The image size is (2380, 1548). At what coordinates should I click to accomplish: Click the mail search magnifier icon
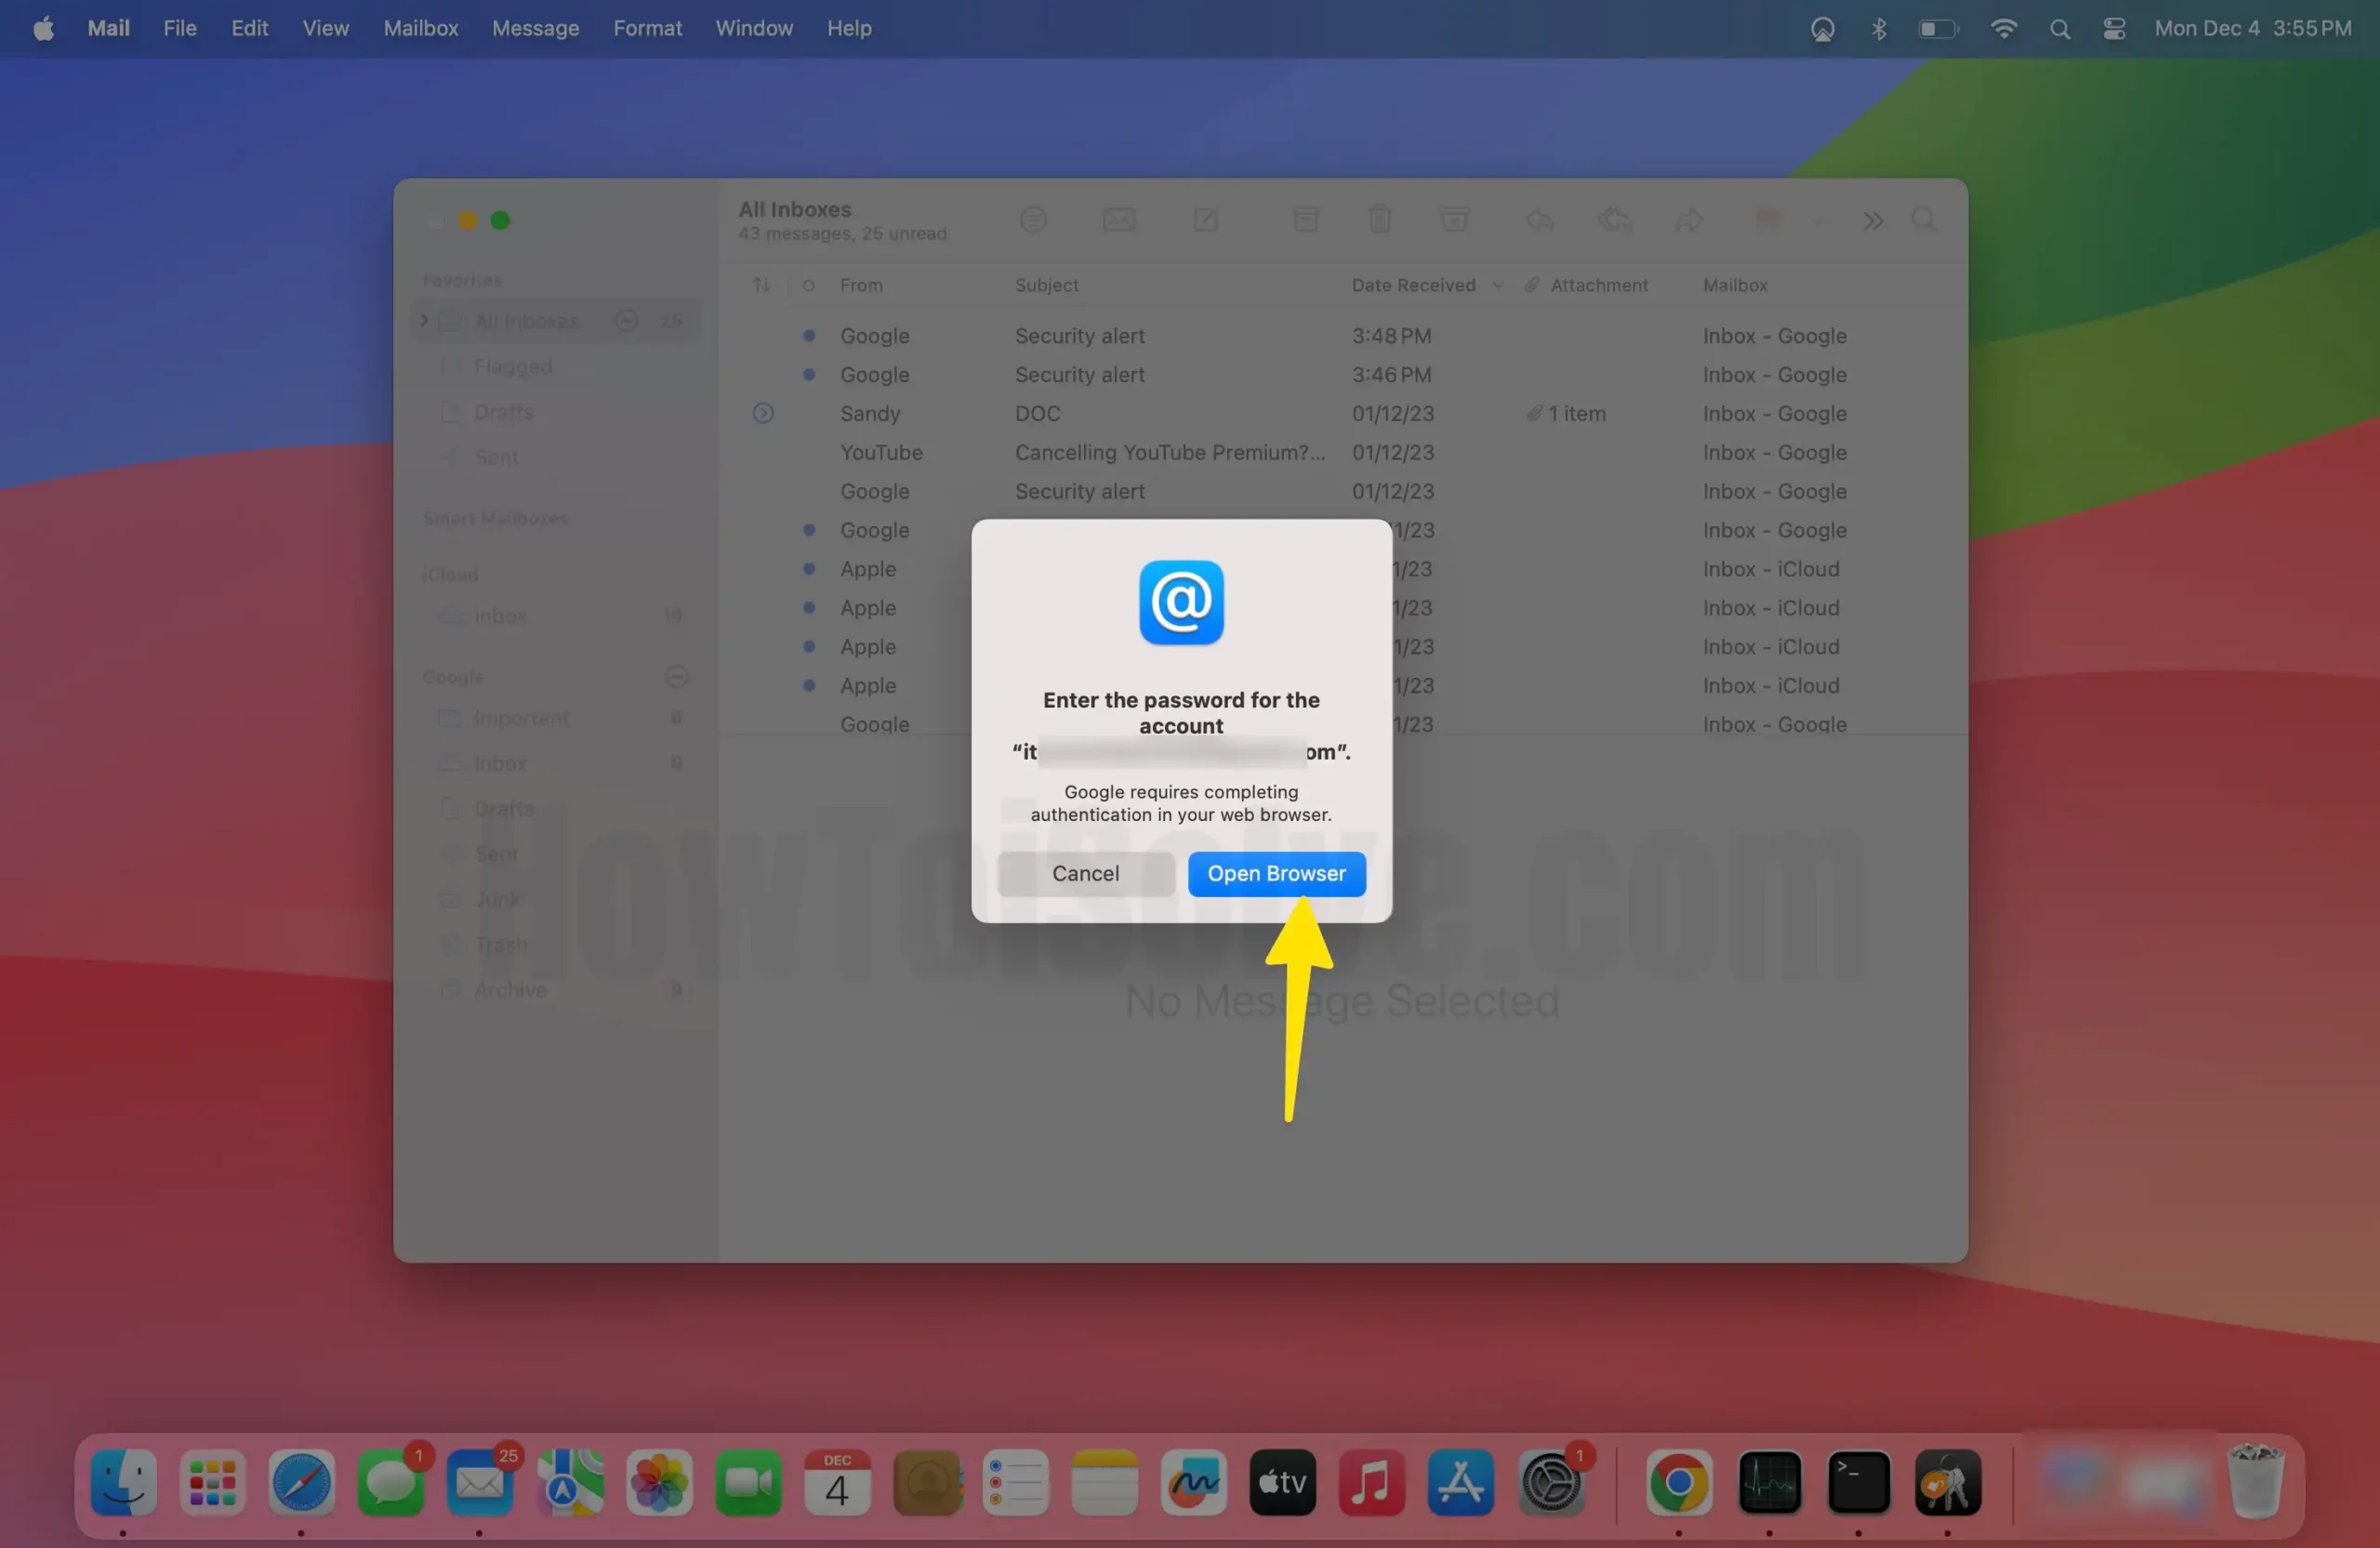(1923, 219)
